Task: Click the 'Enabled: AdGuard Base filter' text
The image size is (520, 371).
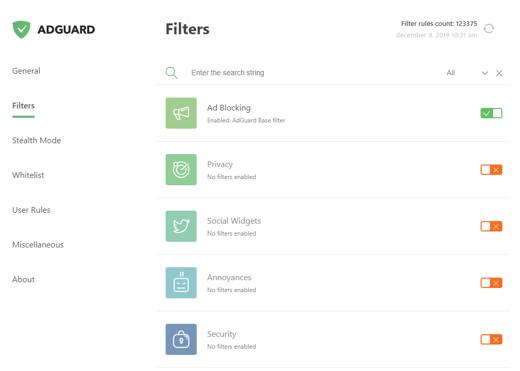Action: click(246, 120)
